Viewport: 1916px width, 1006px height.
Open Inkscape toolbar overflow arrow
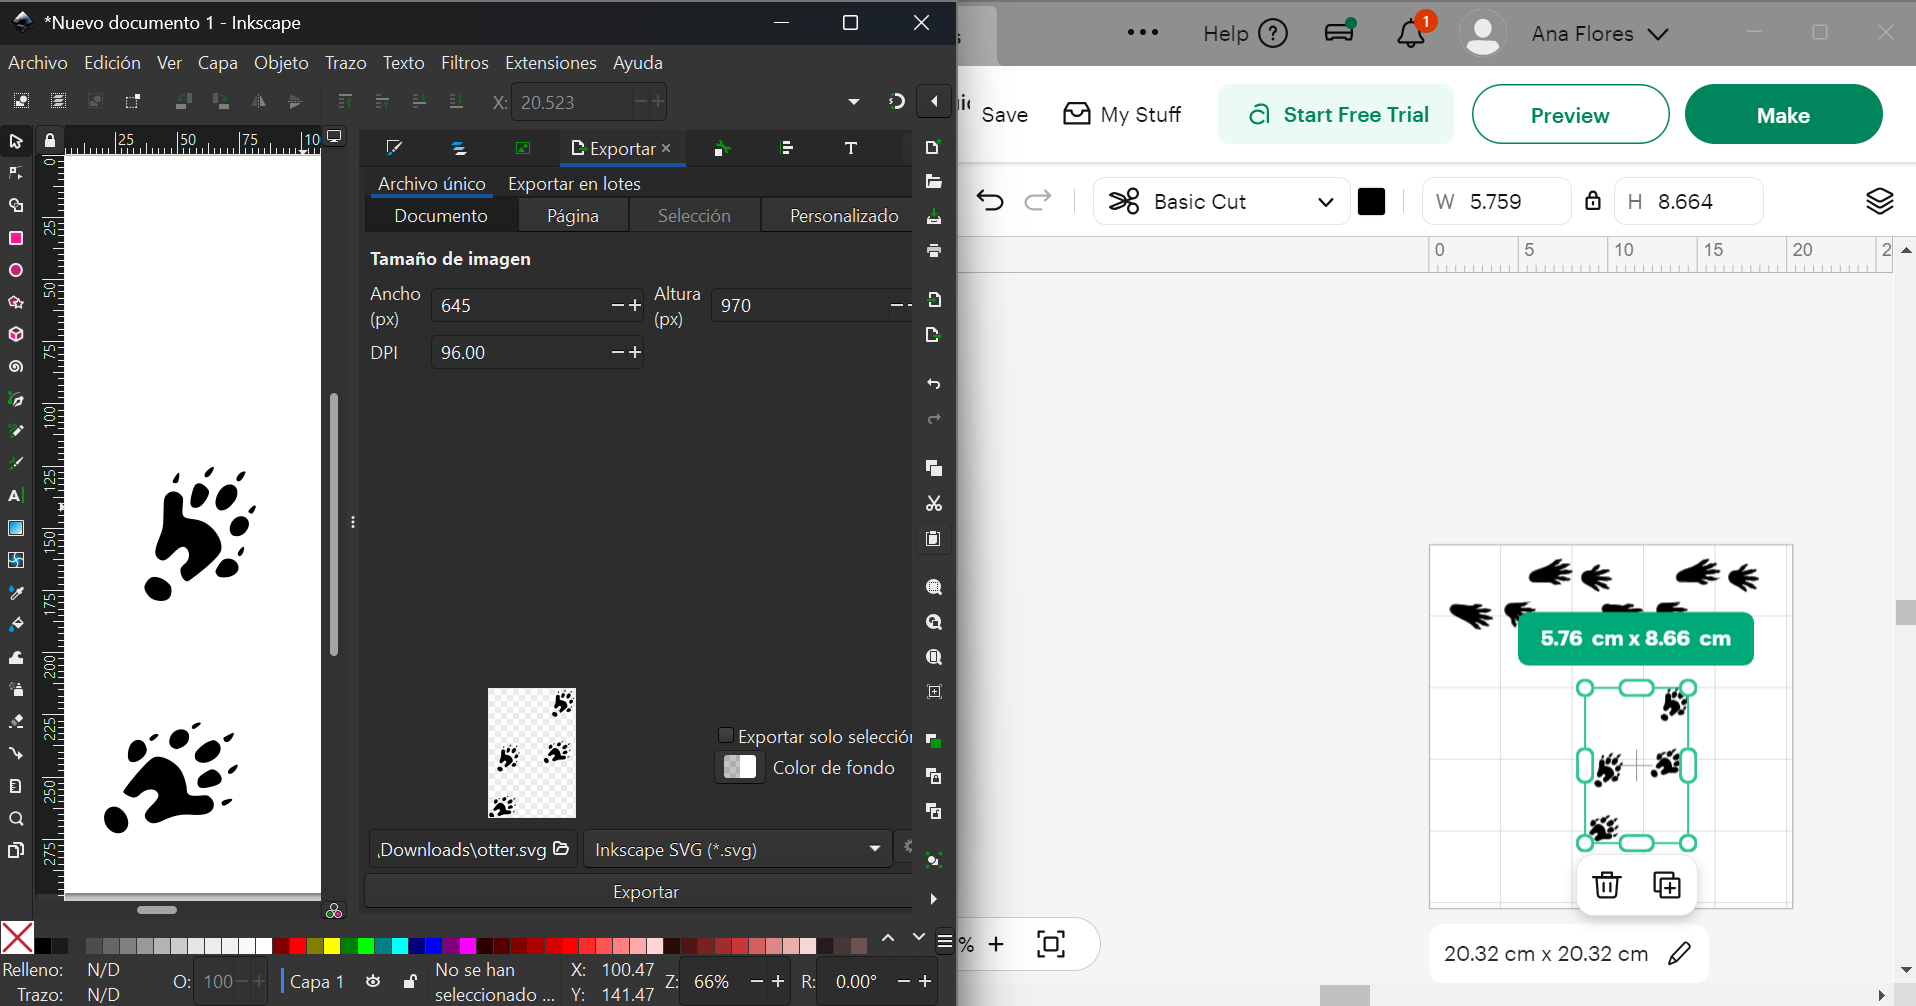pyautogui.click(x=854, y=101)
